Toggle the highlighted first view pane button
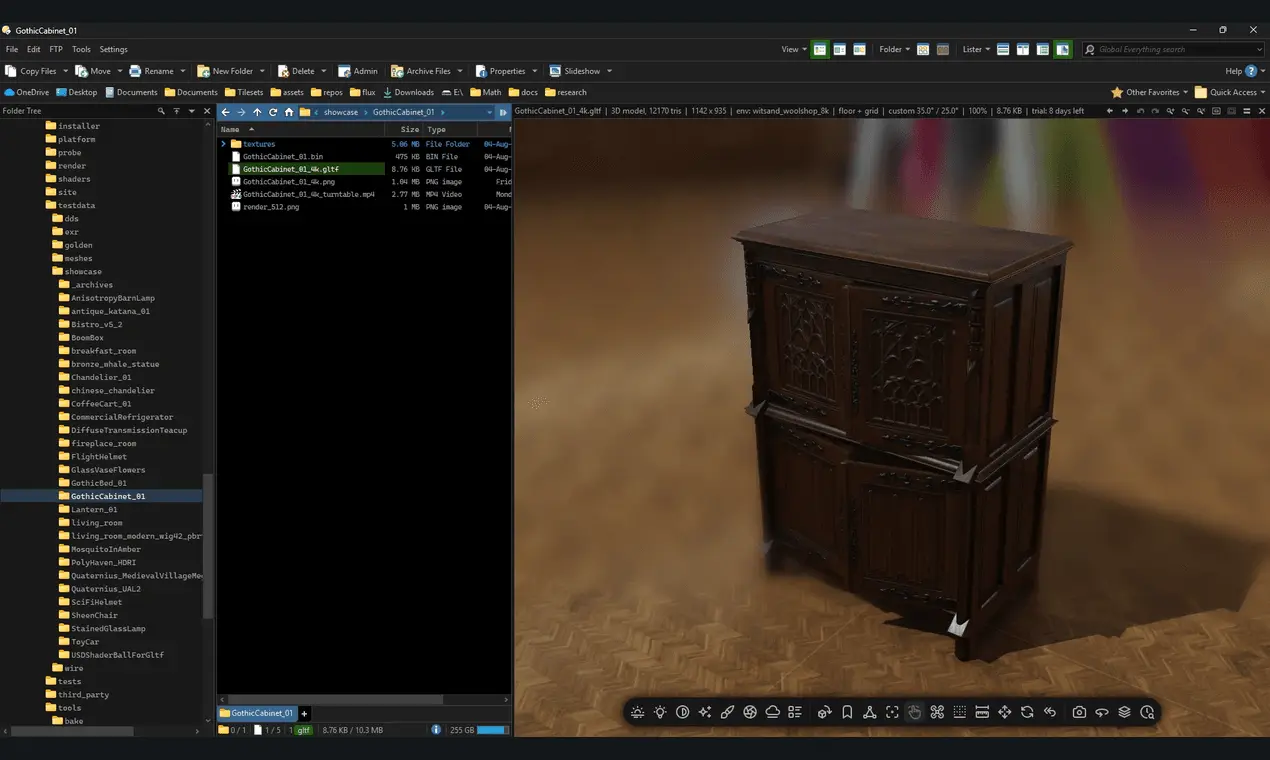 820,49
